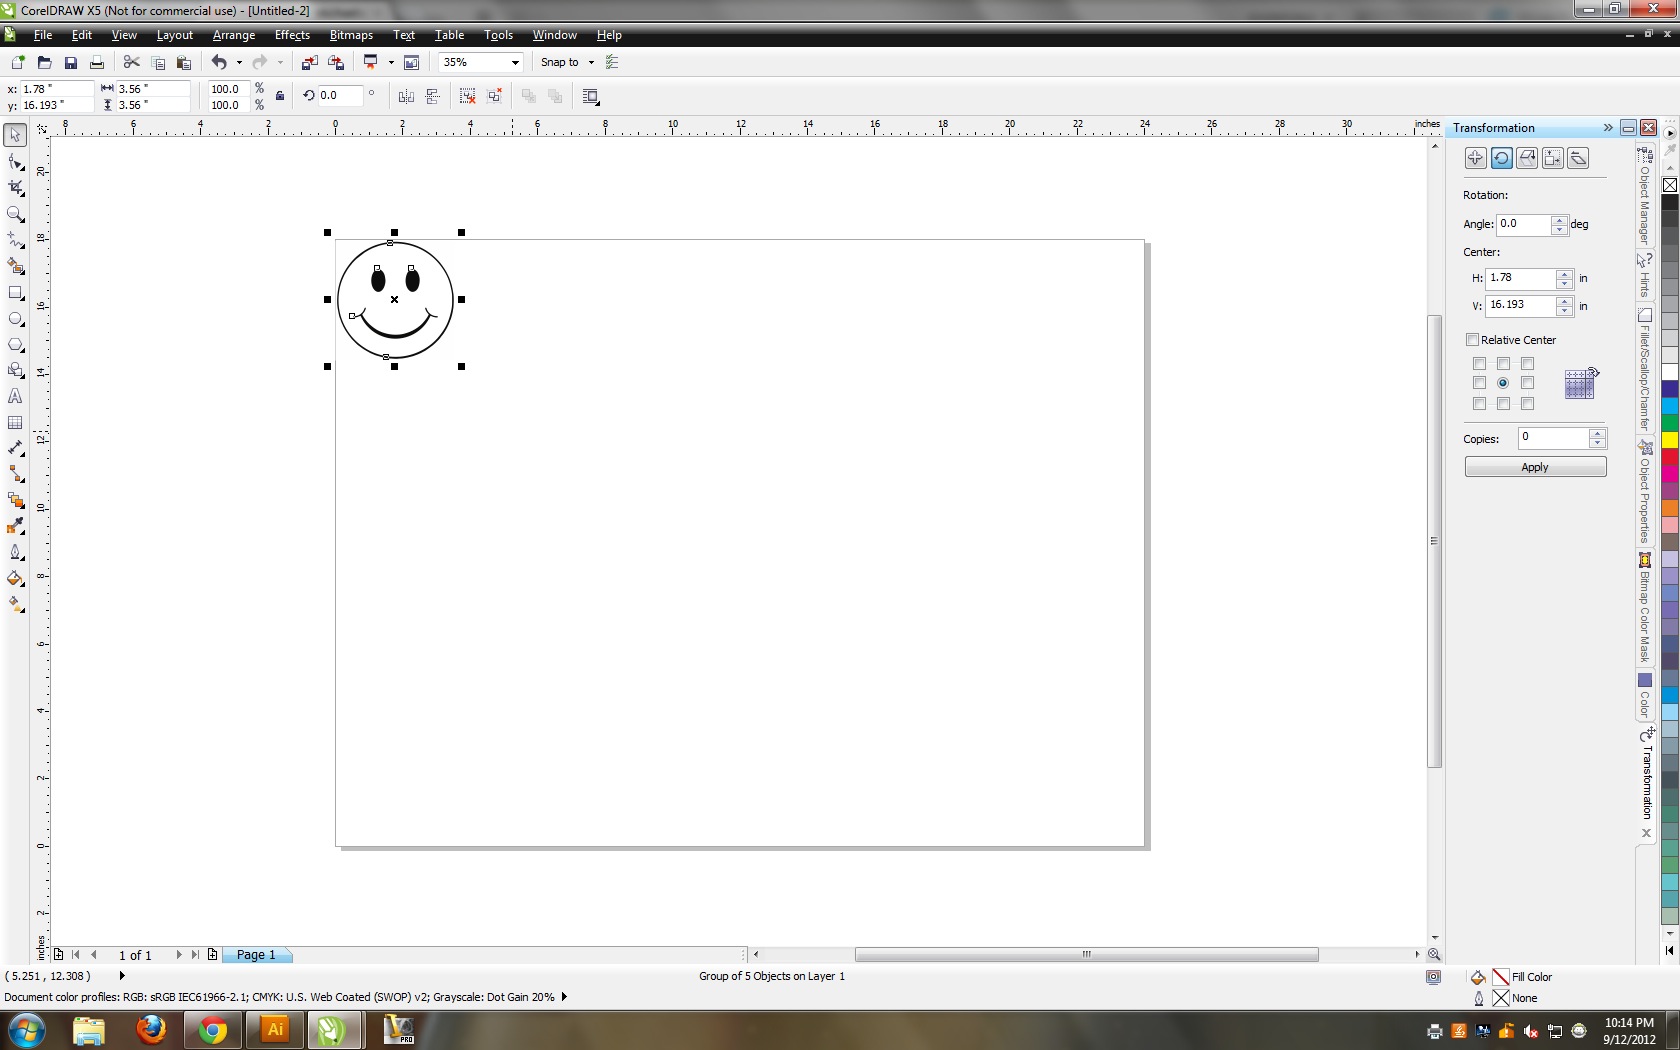Image resolution: width=1680 pixels, height=1050 pixels.
Task: Activate the Zoom tool in toolbox
Action: pos(15,214)
